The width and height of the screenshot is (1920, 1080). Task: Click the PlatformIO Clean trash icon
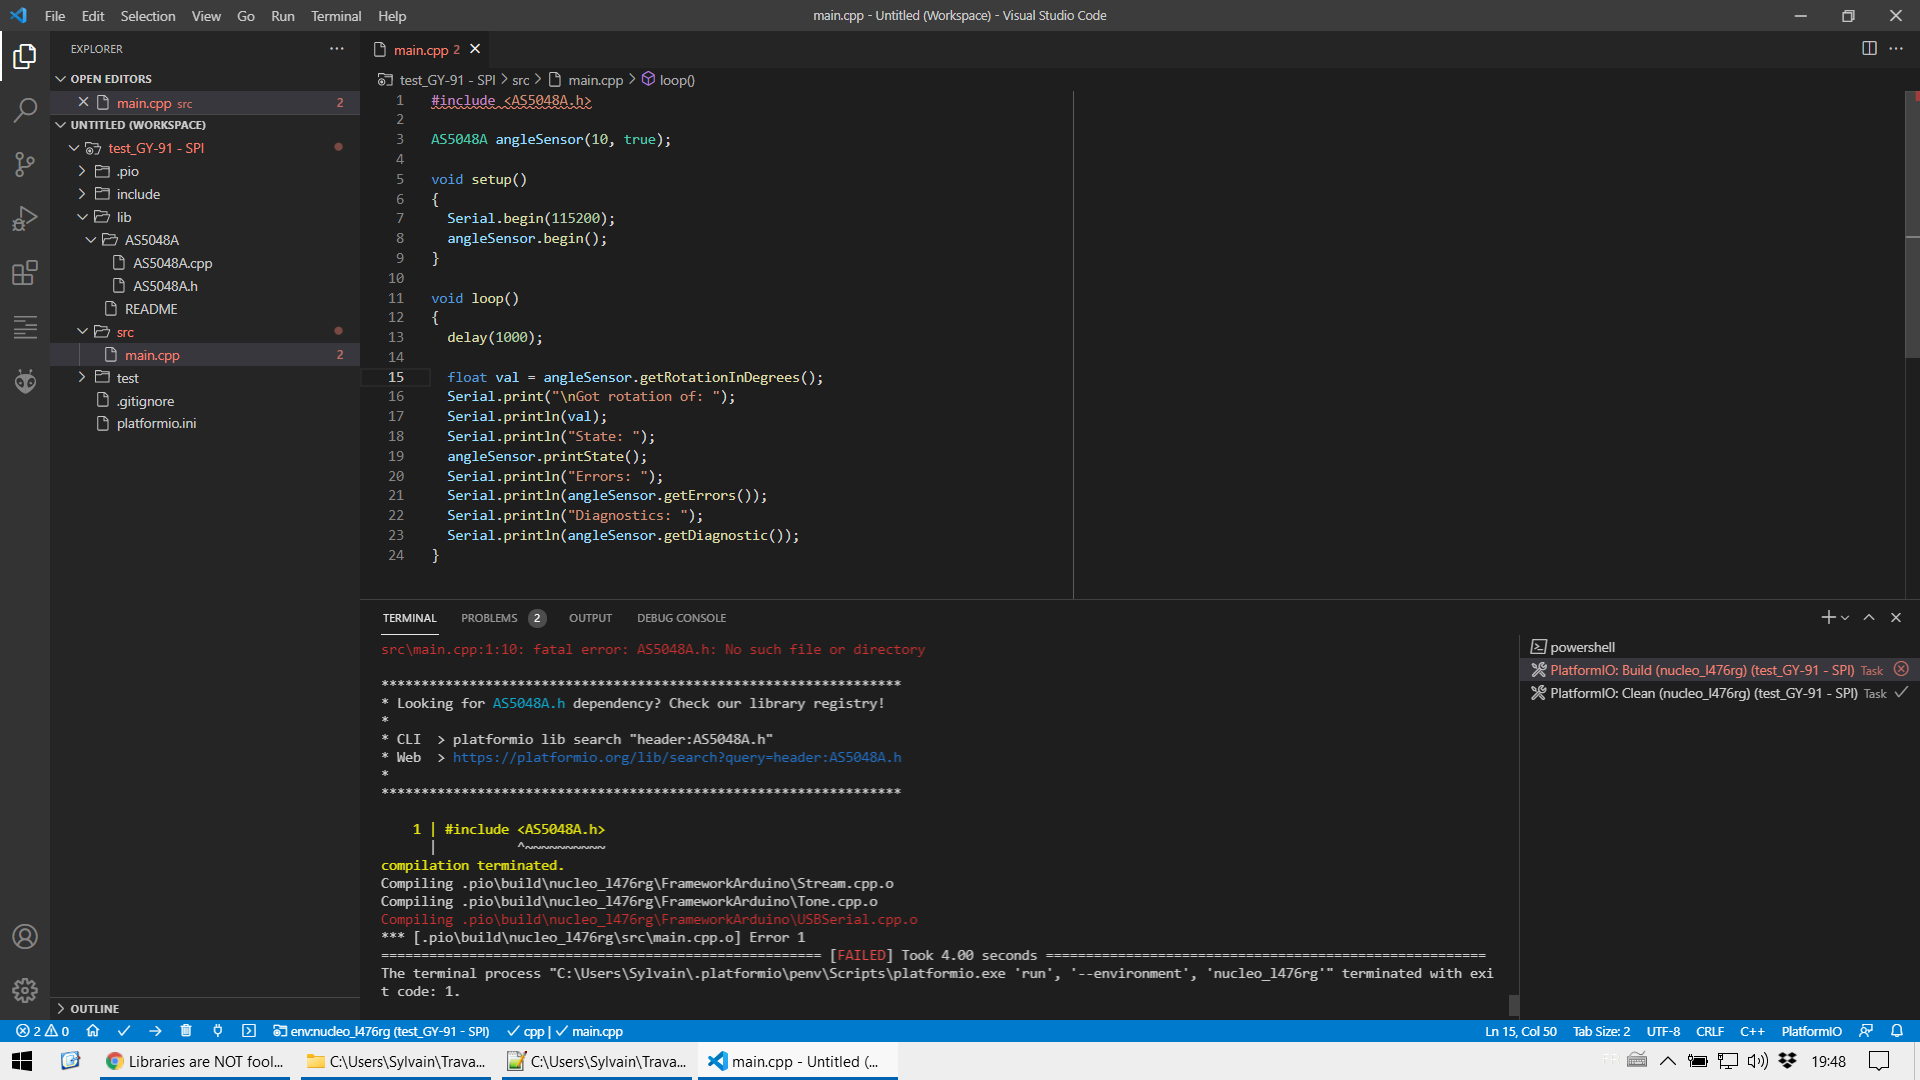pos(186,1031)
